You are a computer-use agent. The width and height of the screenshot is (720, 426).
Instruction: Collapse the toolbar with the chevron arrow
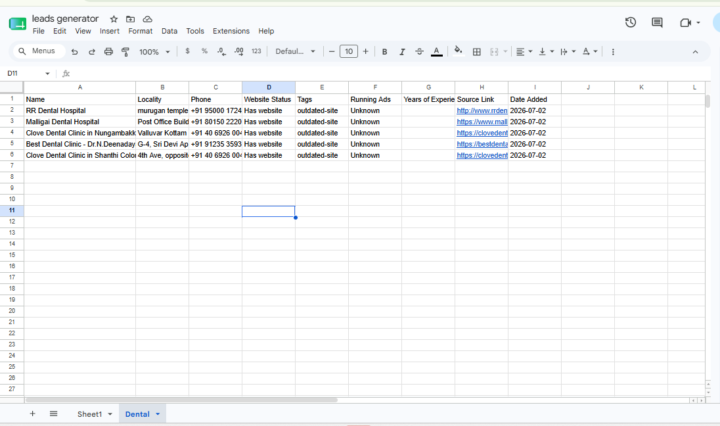[x=695, y=52]
